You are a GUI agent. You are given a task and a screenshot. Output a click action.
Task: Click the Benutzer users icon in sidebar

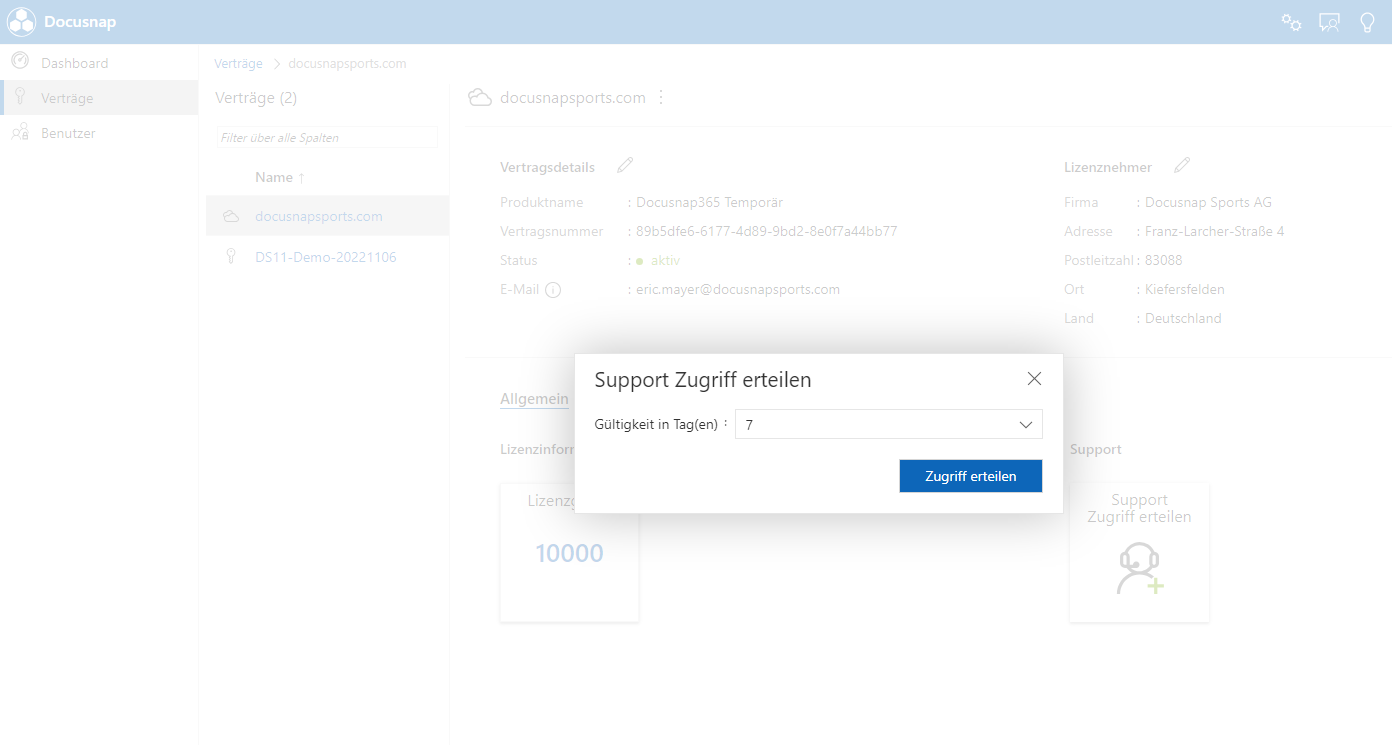click(x=20, y=132)
